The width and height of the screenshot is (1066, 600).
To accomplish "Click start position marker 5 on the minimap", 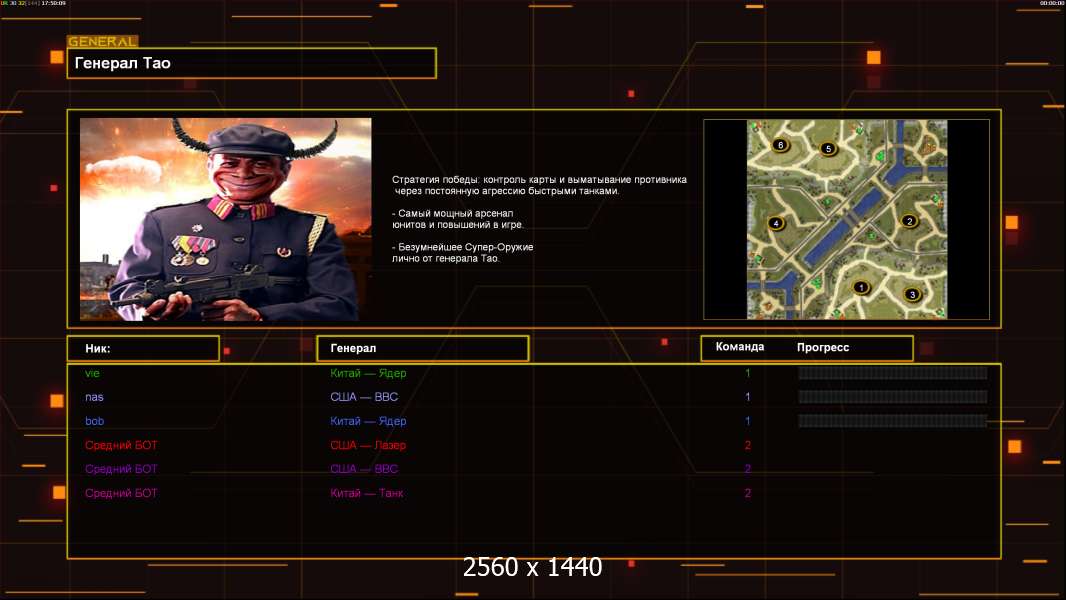I will coord(828,148).
